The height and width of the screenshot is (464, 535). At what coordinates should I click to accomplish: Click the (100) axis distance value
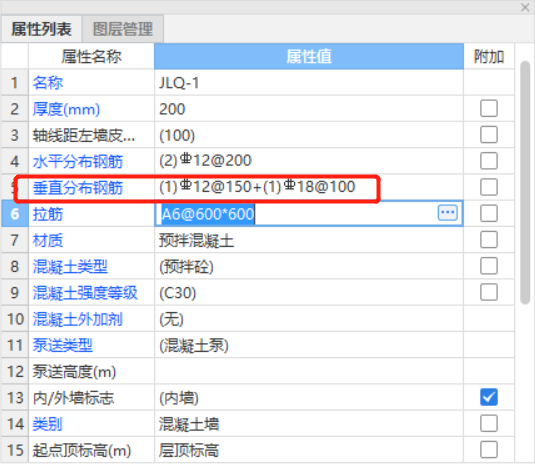point(309,135)
